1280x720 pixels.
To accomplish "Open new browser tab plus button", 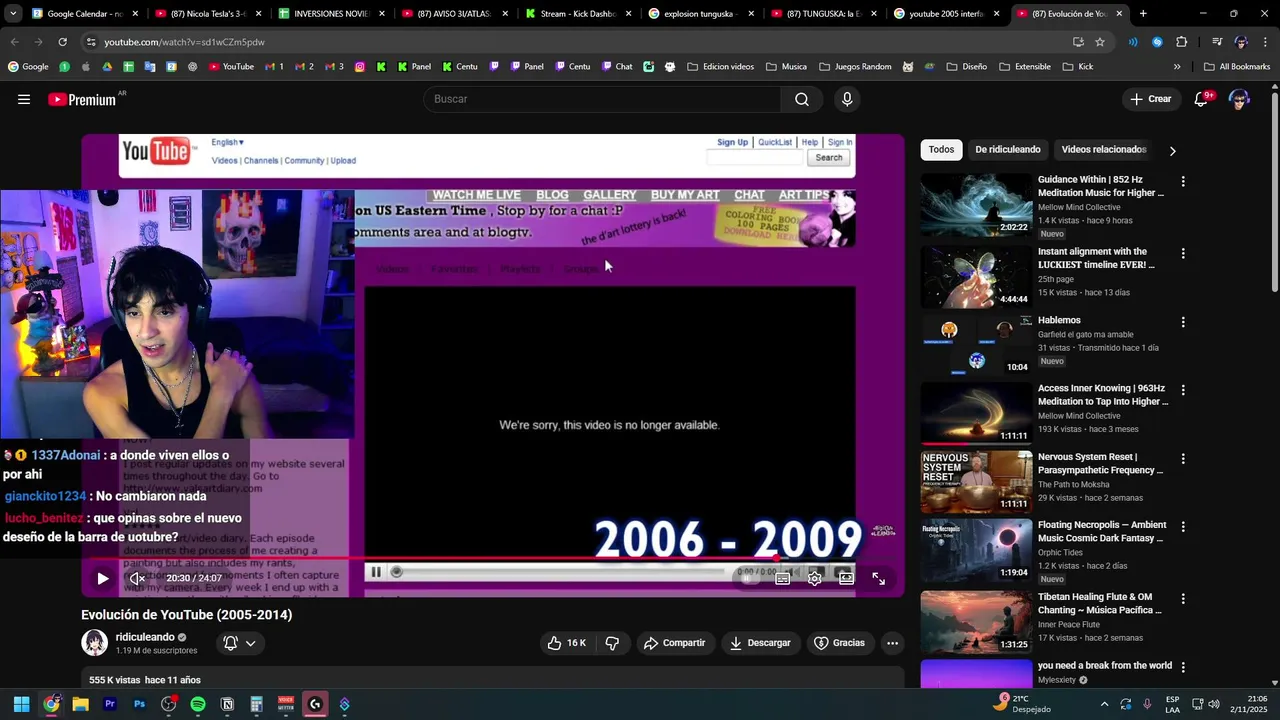I will (1143, 14).
